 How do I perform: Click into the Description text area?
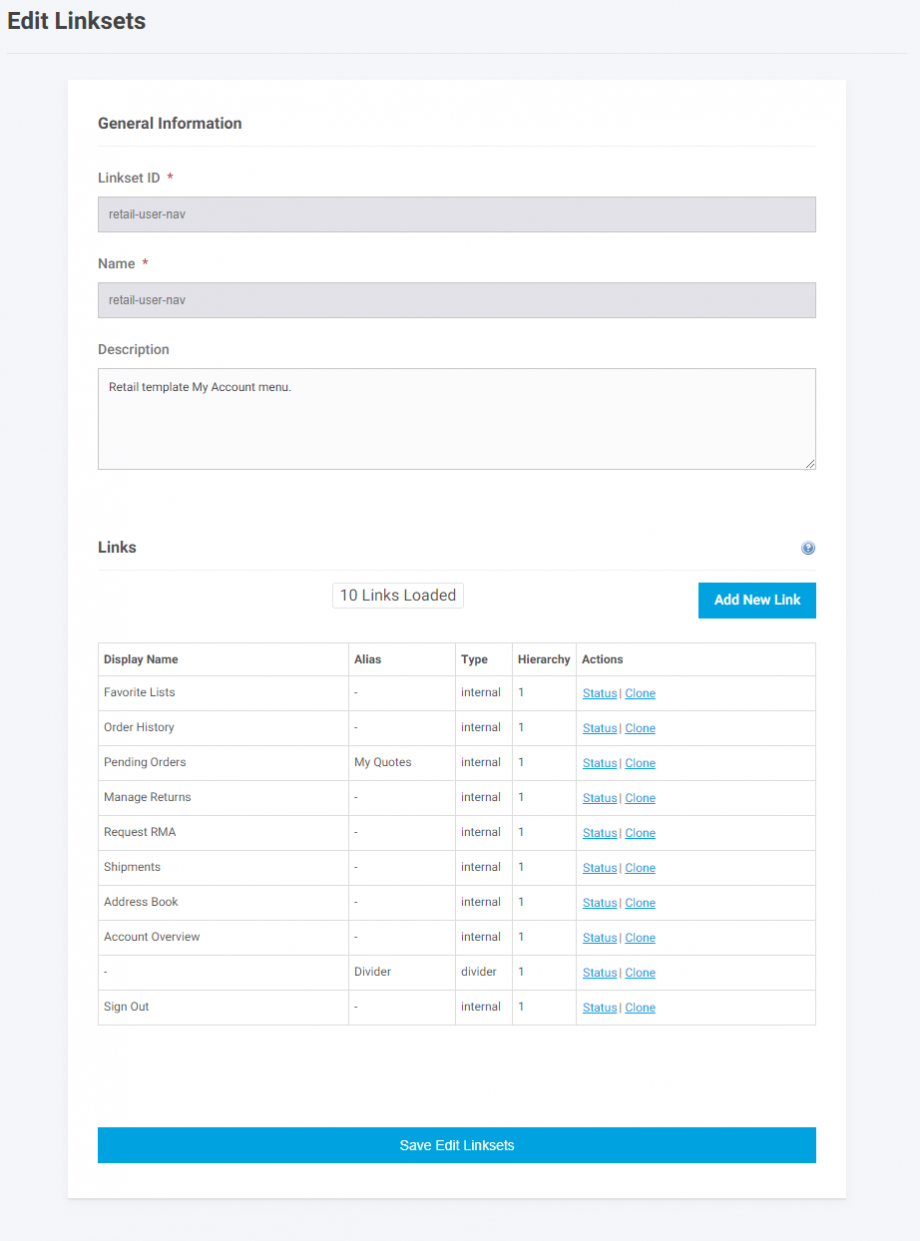457,419
